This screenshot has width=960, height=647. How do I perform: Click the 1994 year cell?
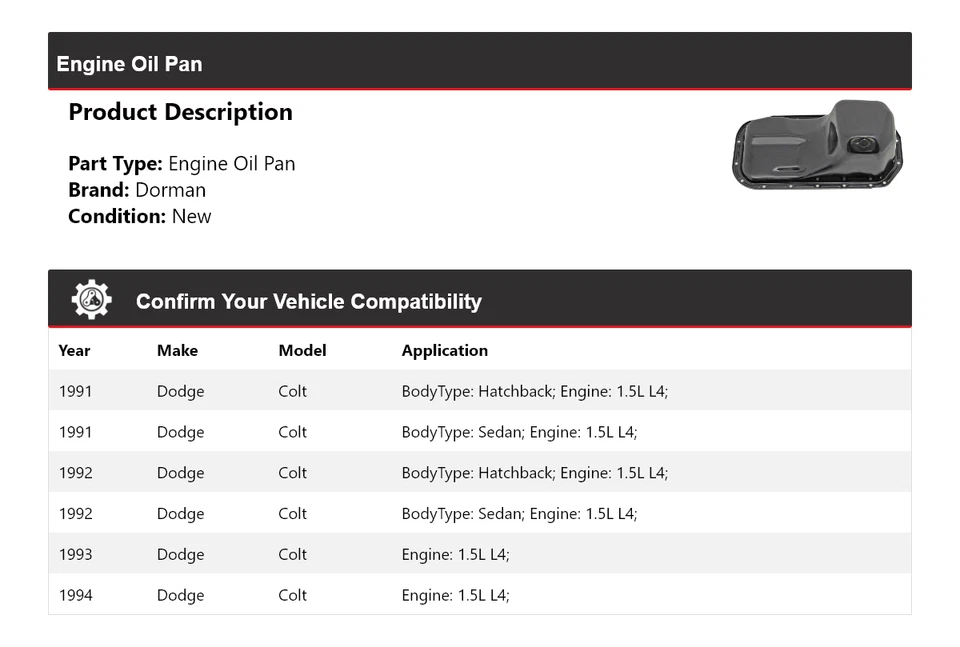(75, 596)
